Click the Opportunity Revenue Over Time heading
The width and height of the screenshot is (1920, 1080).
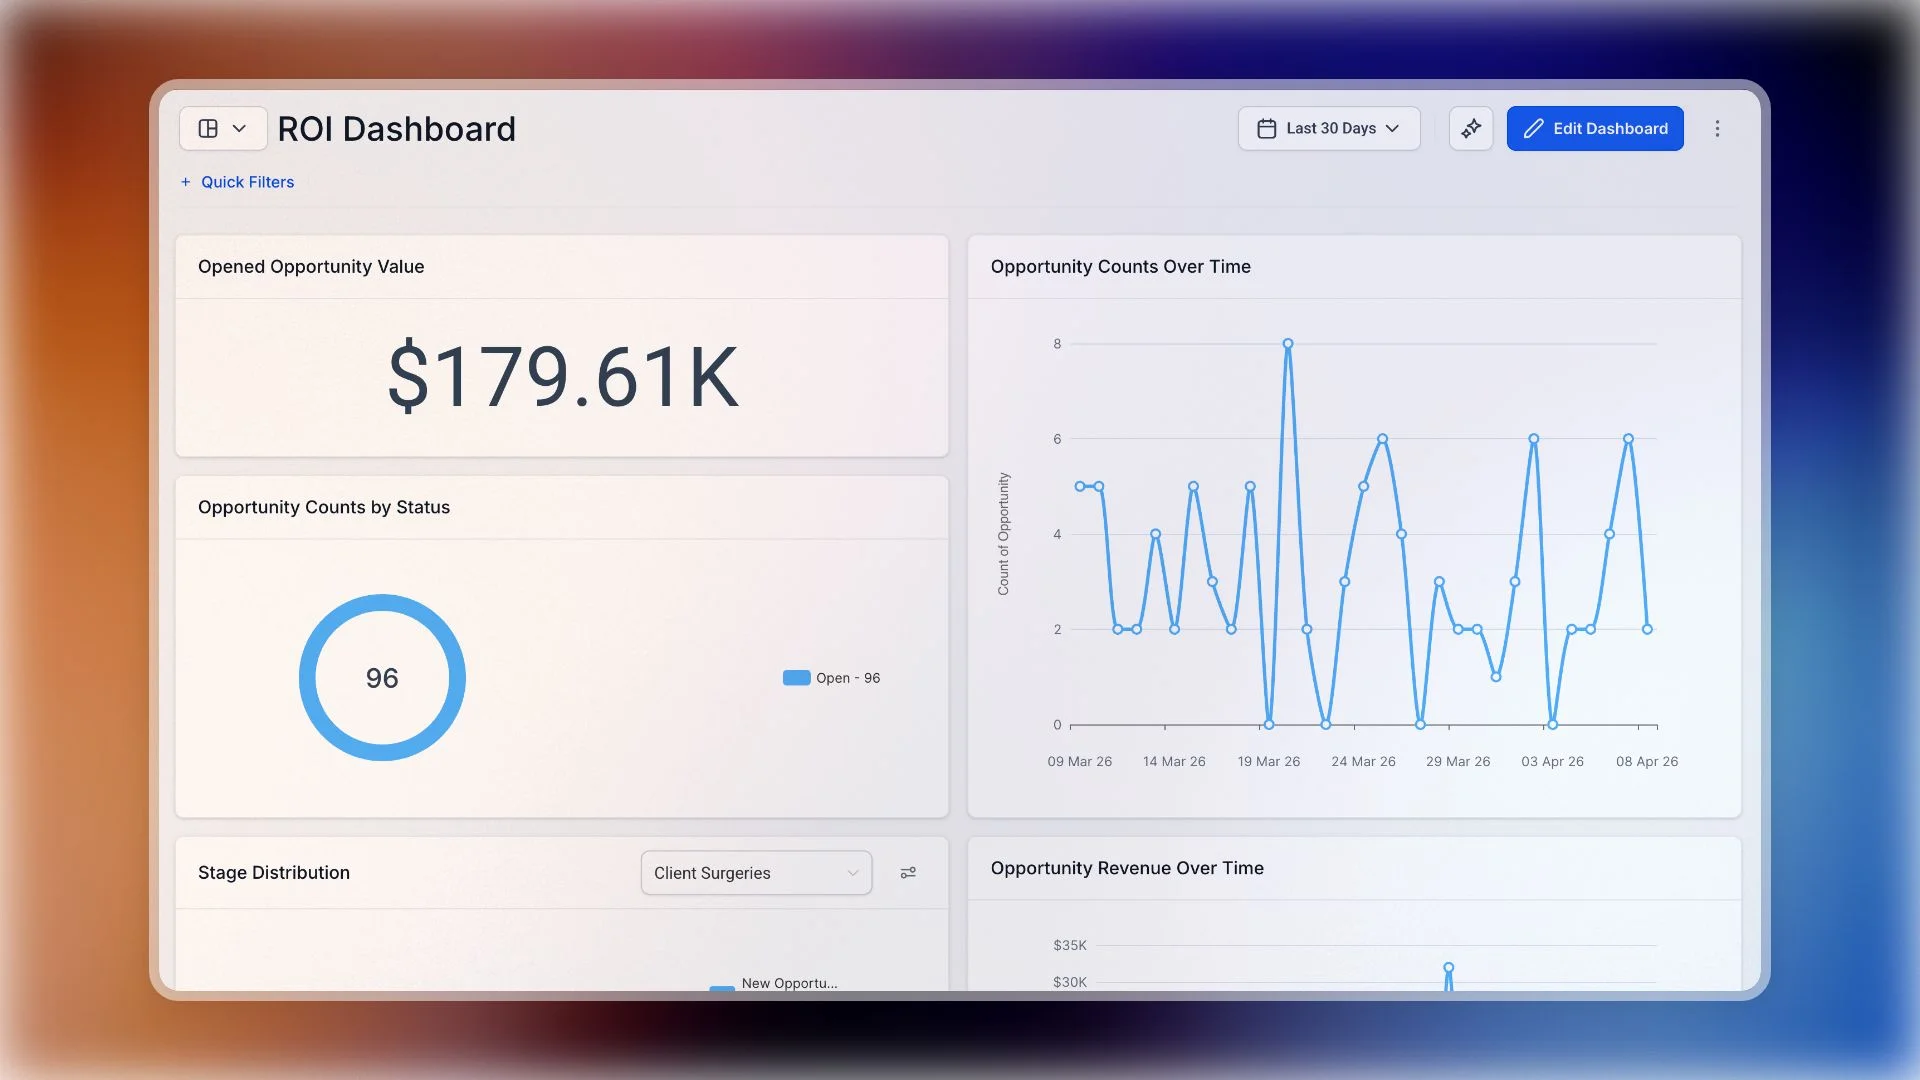click(1127, 868)
